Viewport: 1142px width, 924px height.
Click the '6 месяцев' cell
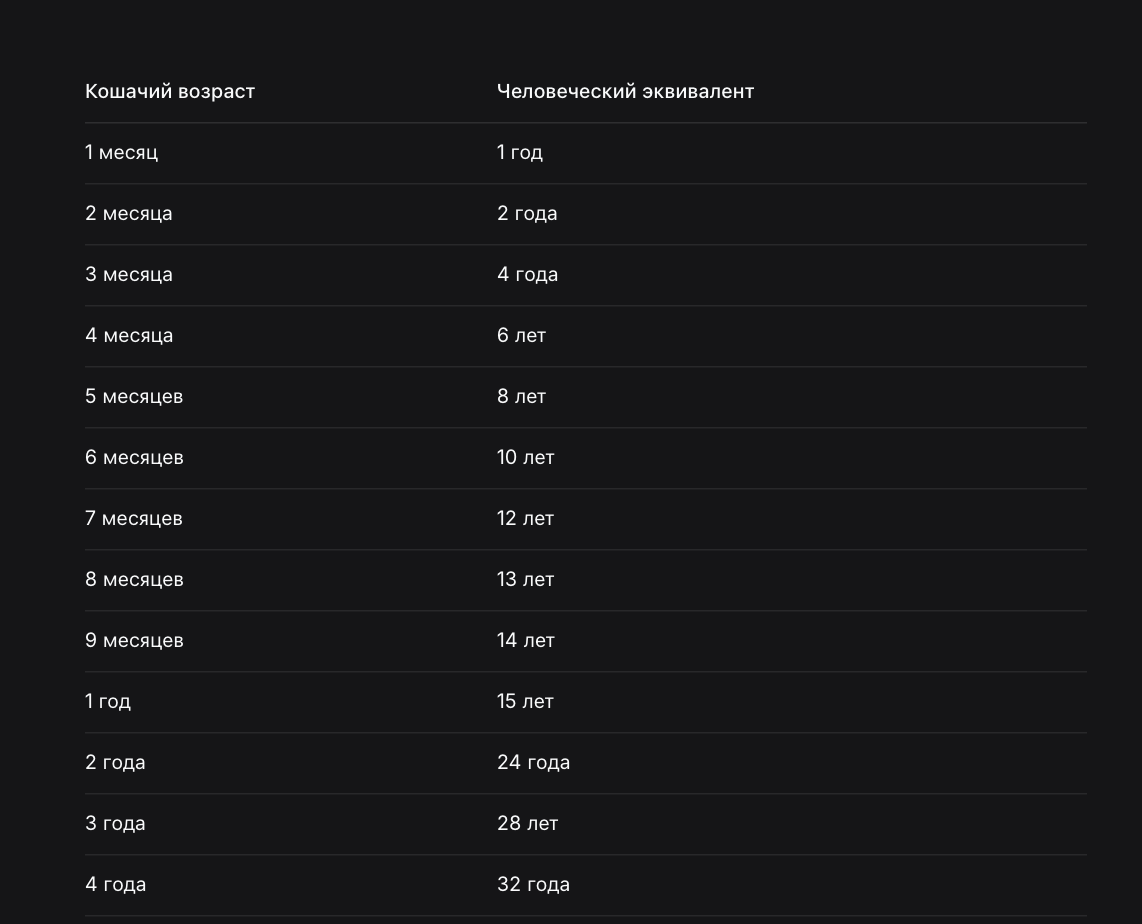134,458
